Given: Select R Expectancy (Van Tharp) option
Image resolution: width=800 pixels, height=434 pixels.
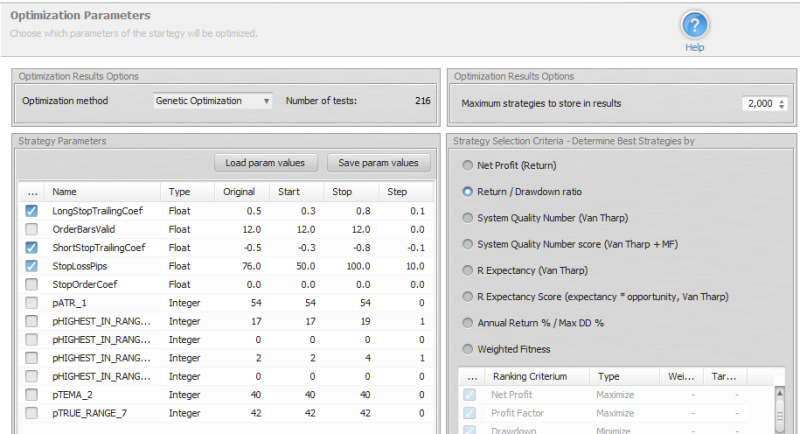Looking at the screenshot, I should pos(467,270).
